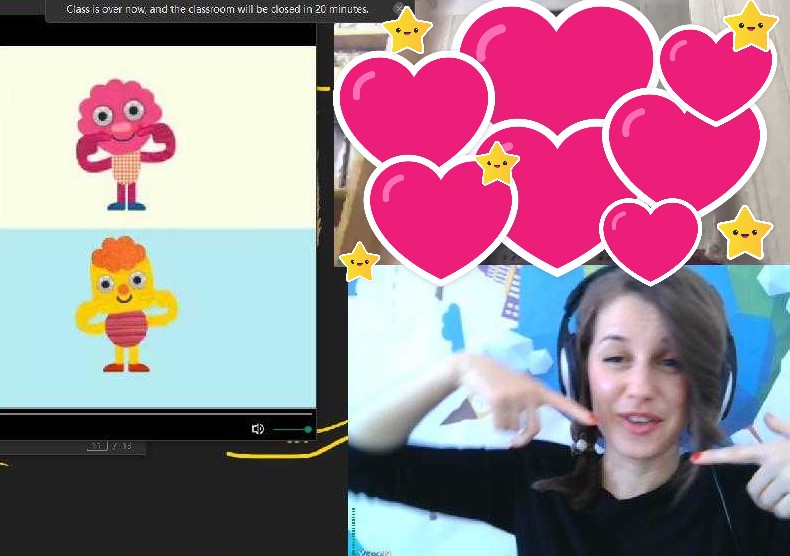Adjust the green volume slider

click(289, 429)
